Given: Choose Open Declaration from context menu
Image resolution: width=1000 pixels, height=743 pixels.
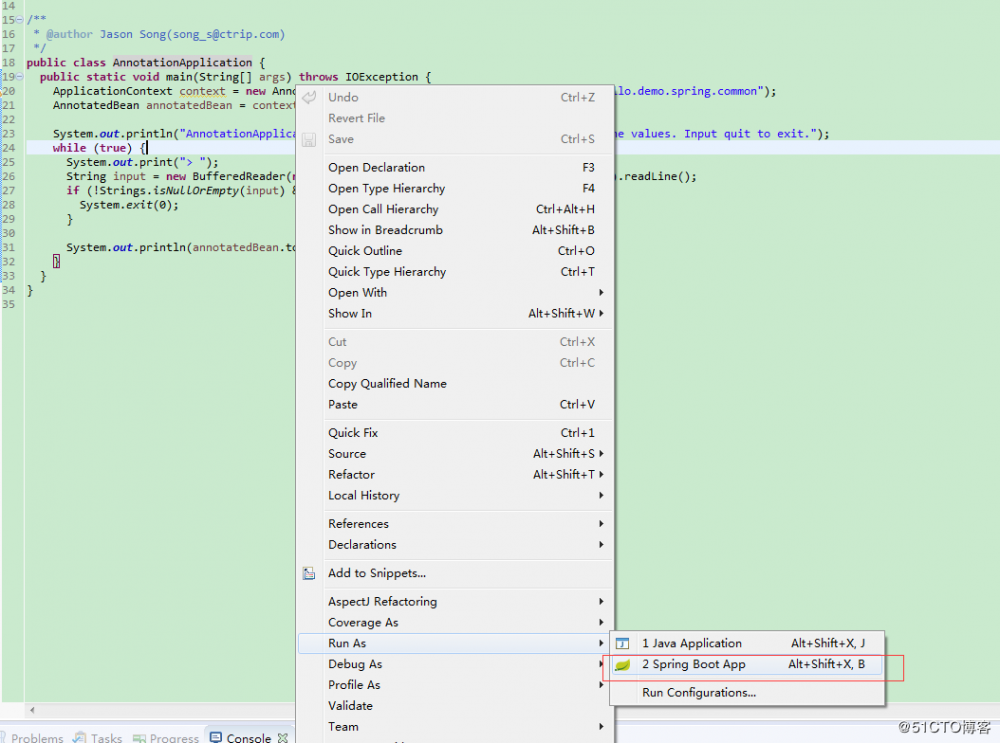Looking at the screenshot, I should click(x=455, y=168).
